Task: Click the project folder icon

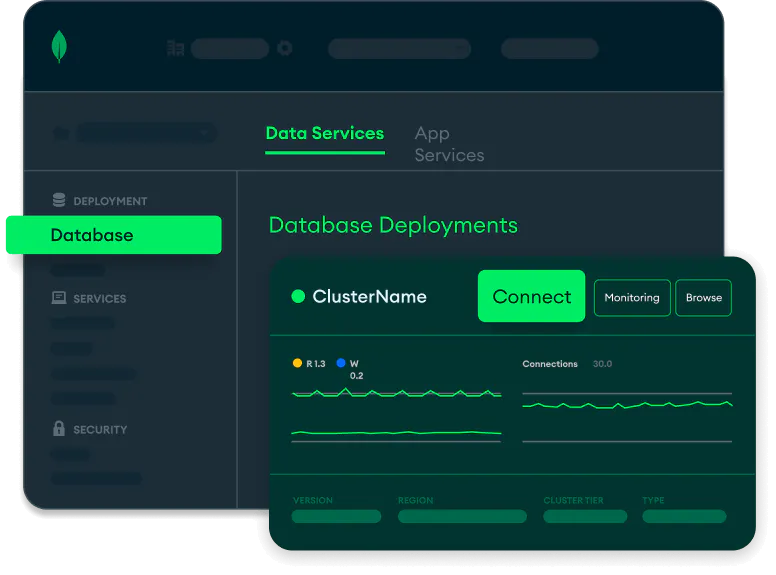Action: coord(61,133)
